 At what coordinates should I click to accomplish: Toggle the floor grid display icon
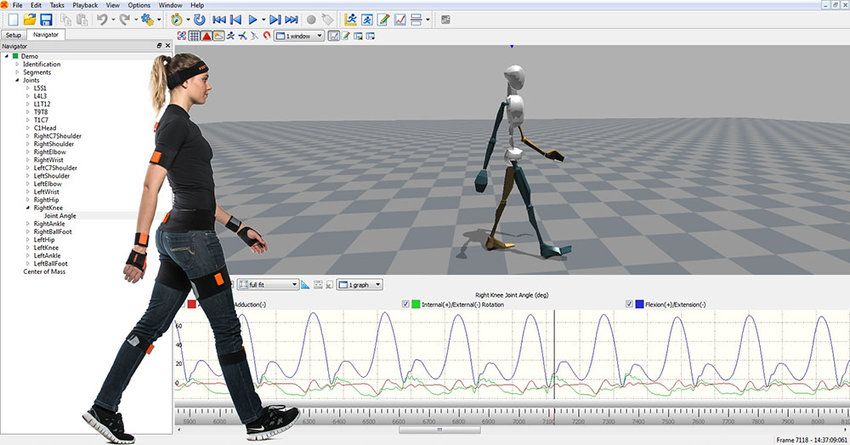194,36
